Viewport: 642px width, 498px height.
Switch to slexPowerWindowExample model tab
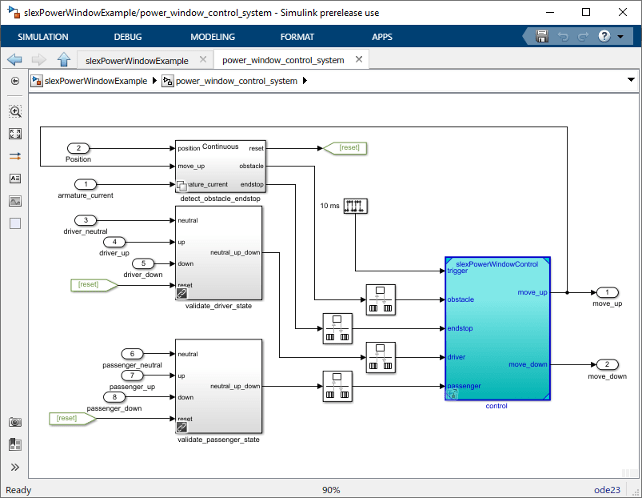[x=137, y=61]
